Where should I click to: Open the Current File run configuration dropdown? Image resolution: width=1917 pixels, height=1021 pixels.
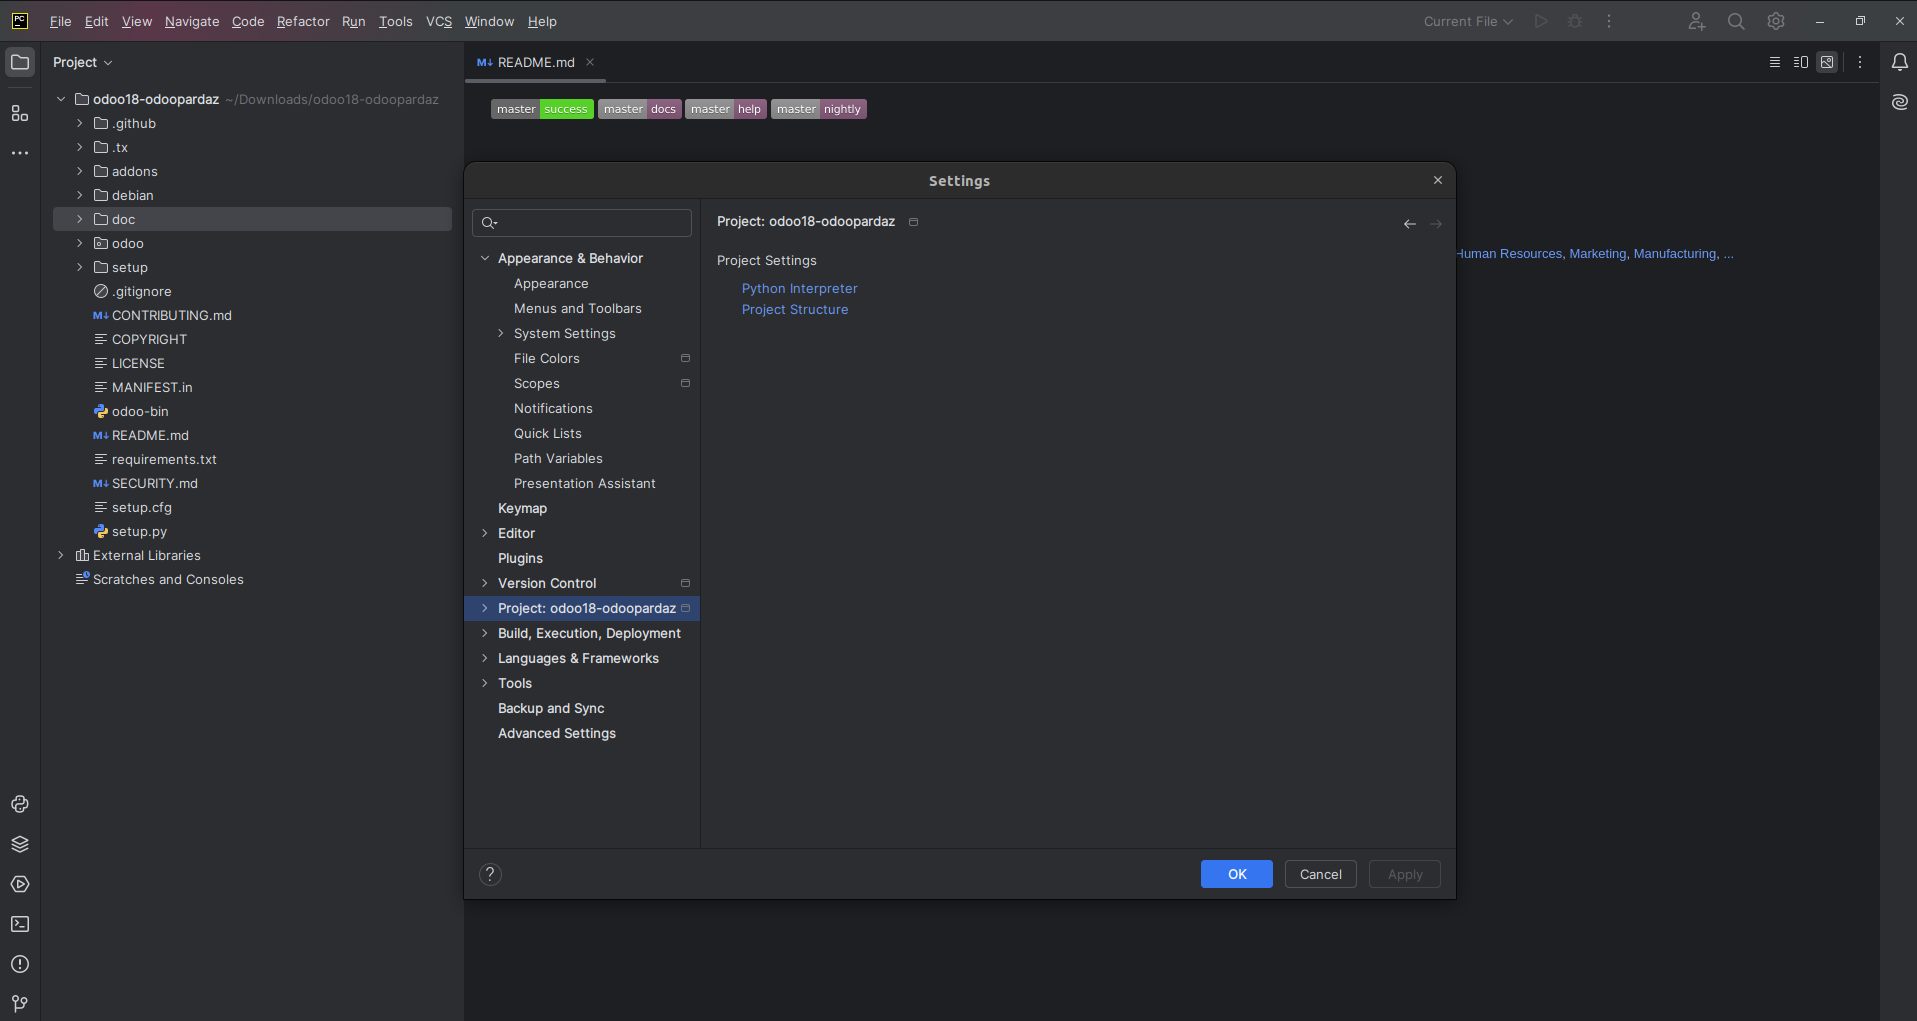[1468, 21]
